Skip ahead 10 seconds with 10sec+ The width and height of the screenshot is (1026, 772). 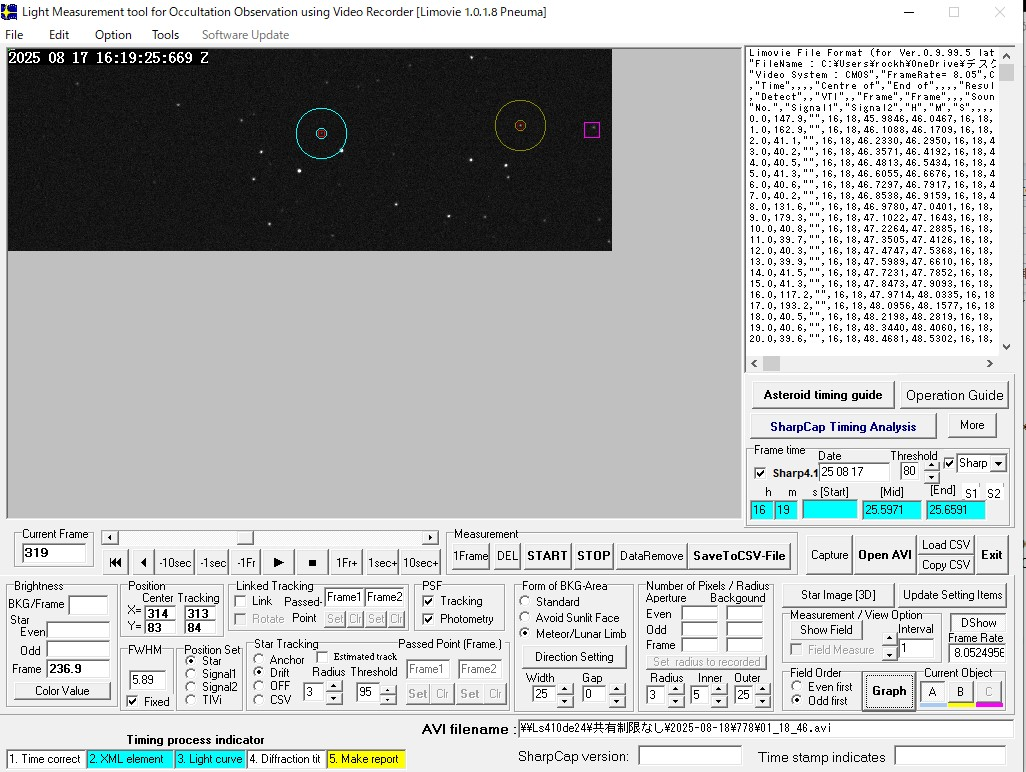point(421,563)
